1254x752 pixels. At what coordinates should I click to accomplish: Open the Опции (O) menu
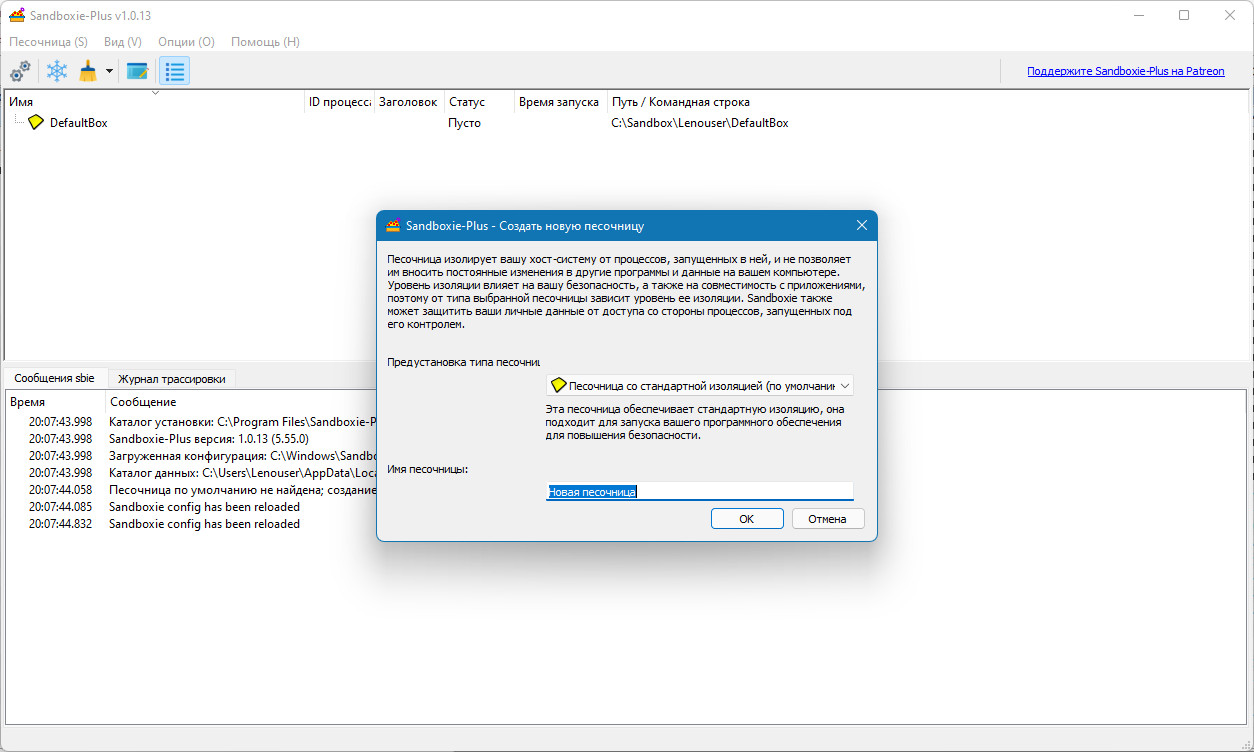click(186, 42)
